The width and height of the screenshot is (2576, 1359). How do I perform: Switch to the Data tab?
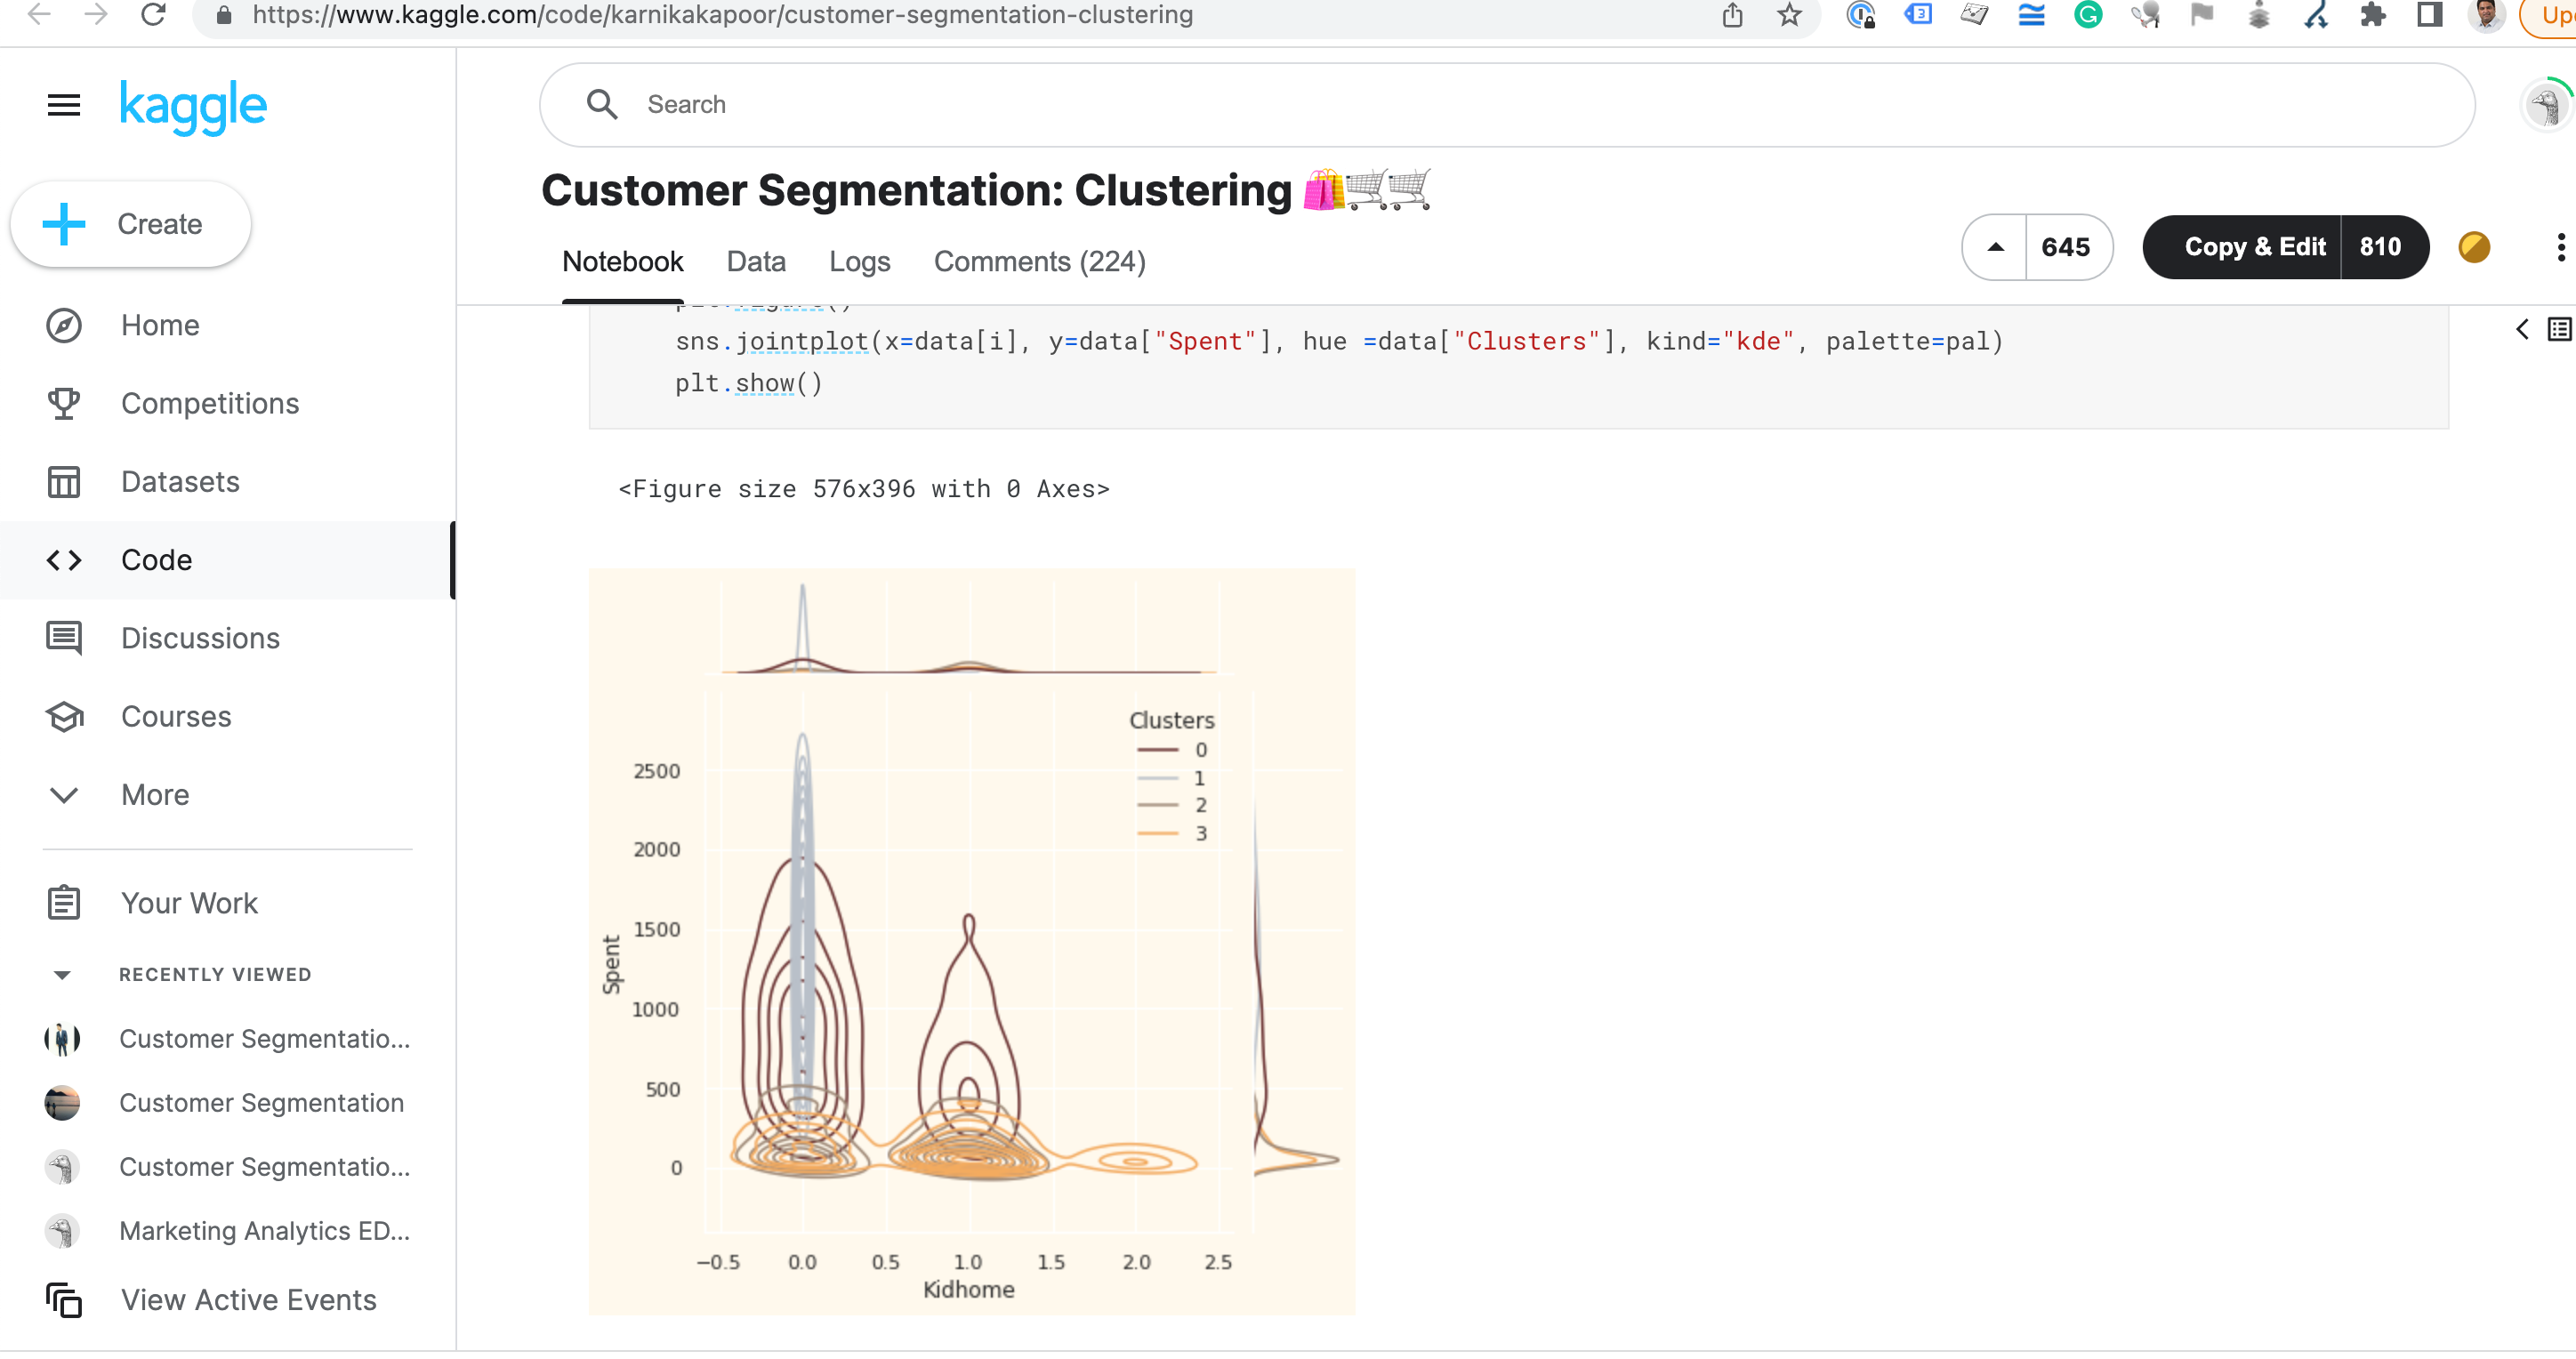(756, 261)
